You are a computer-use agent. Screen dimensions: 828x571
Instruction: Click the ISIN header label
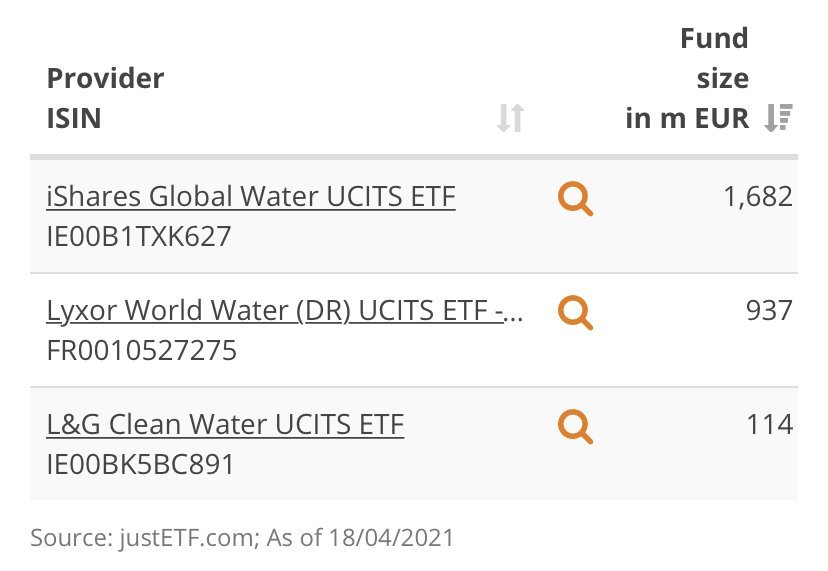tap(74, 119)
